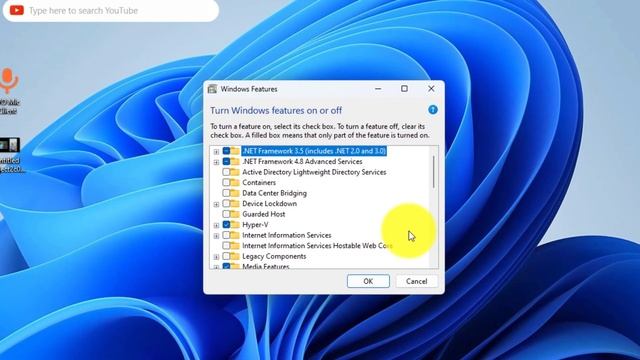
Task: Focus the YouTube search input field
Action: [x=111, y=10]
